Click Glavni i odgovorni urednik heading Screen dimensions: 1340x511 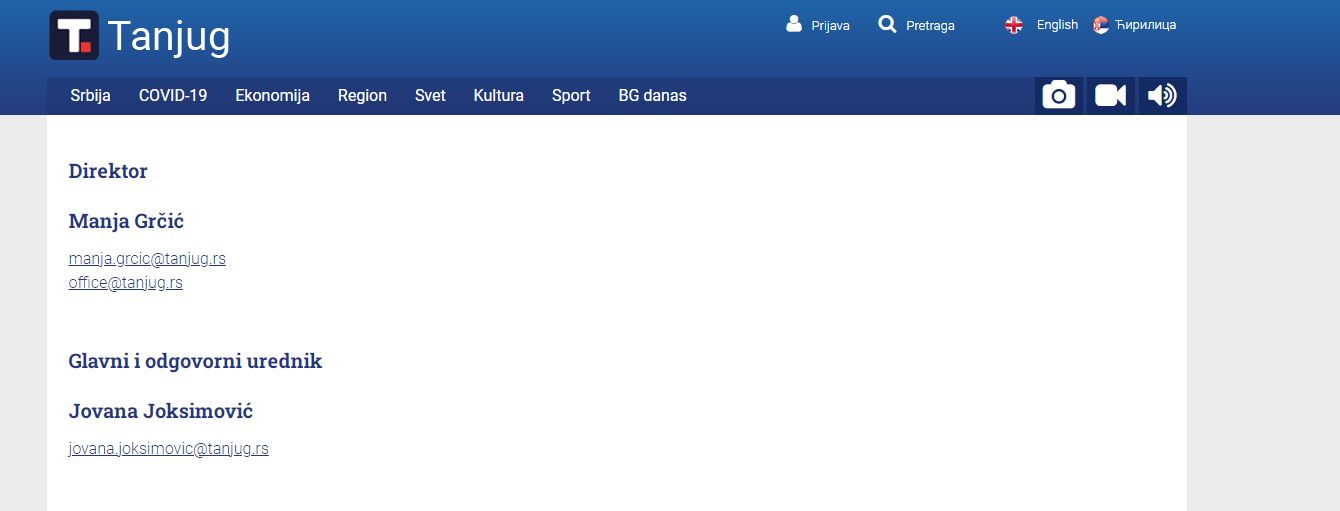196,361
